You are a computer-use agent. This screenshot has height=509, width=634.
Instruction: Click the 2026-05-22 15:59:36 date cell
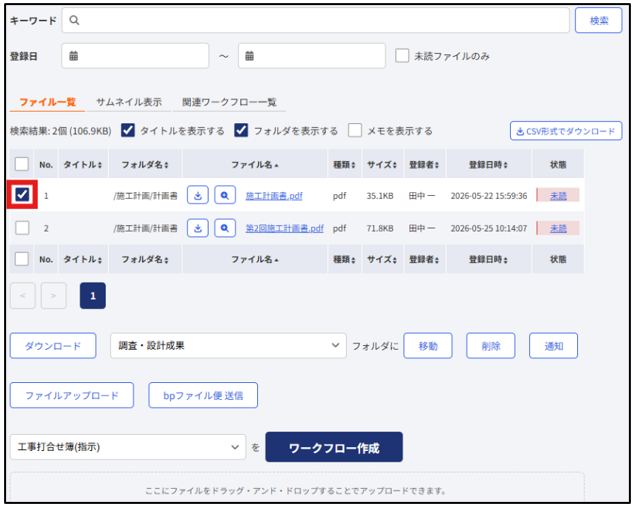coord(489,196)
